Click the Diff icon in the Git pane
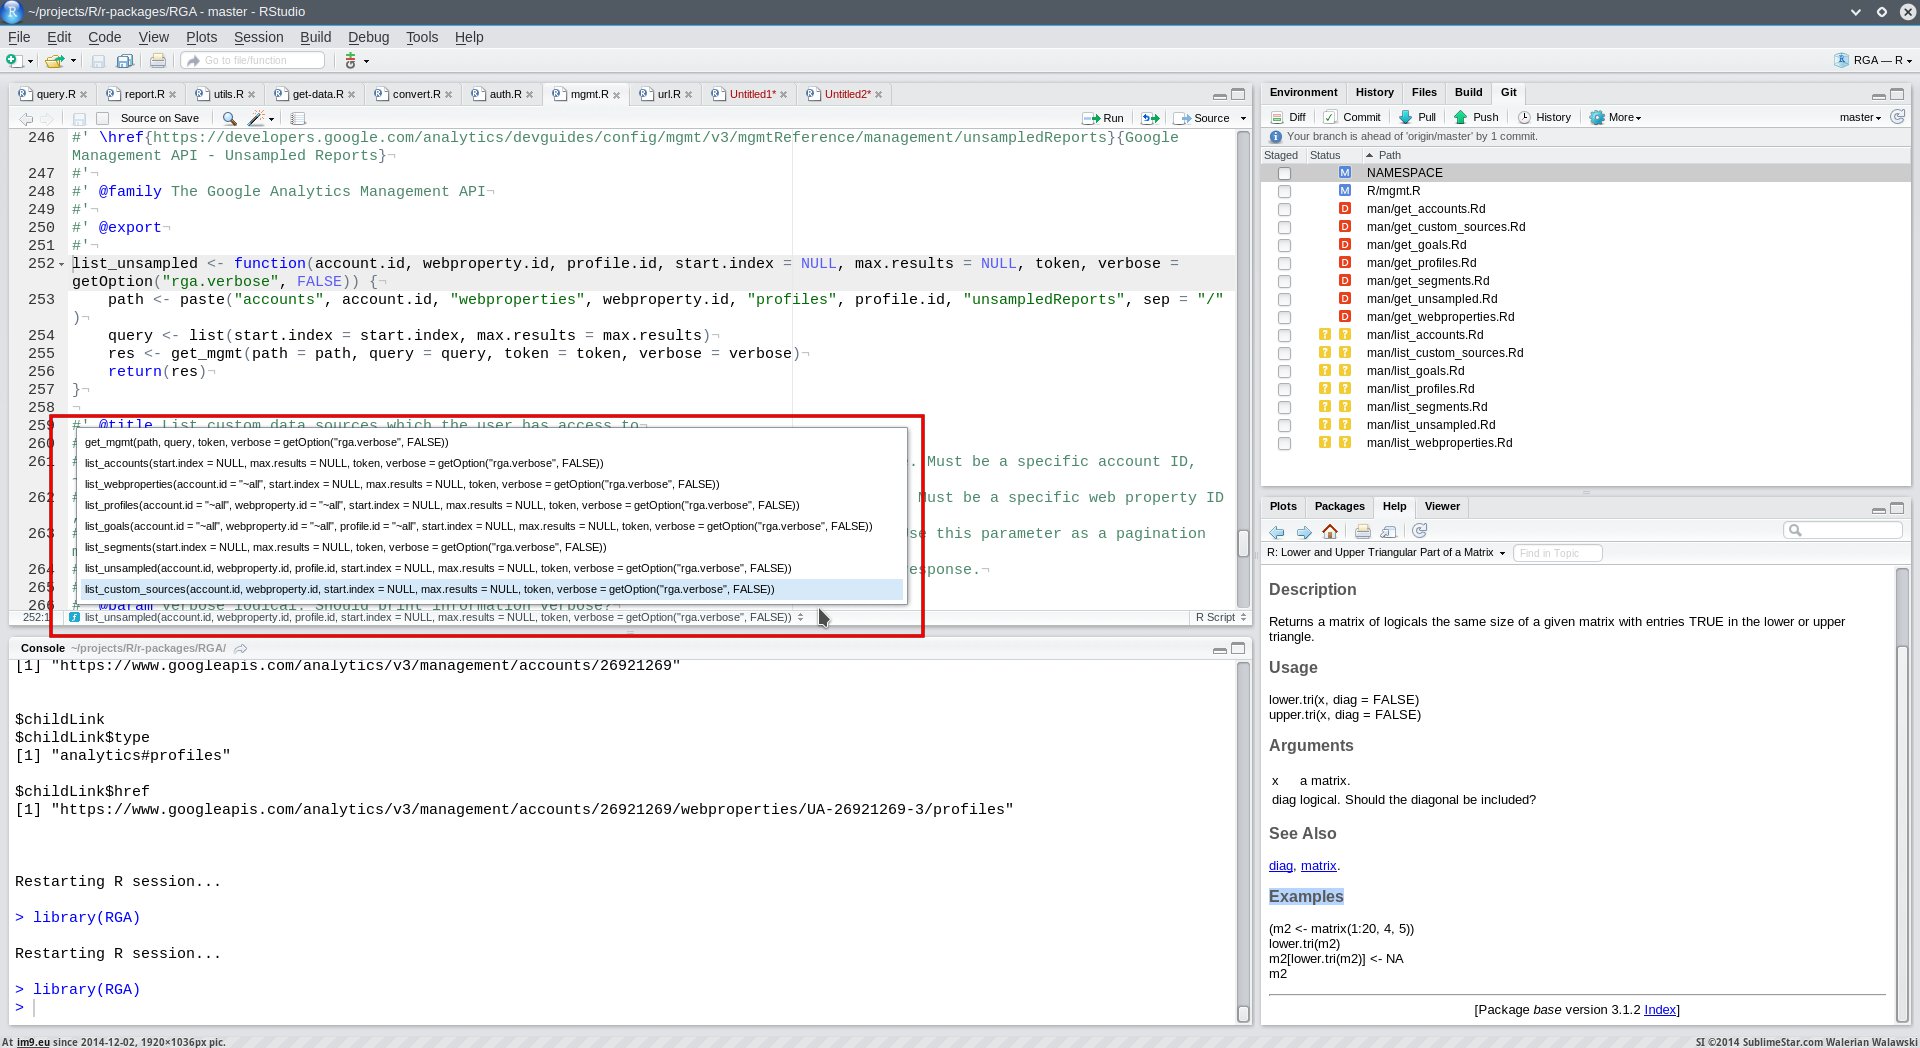Viewport: 1920px width, 1048px height. pyautogui.click(x=1277, y=117)
